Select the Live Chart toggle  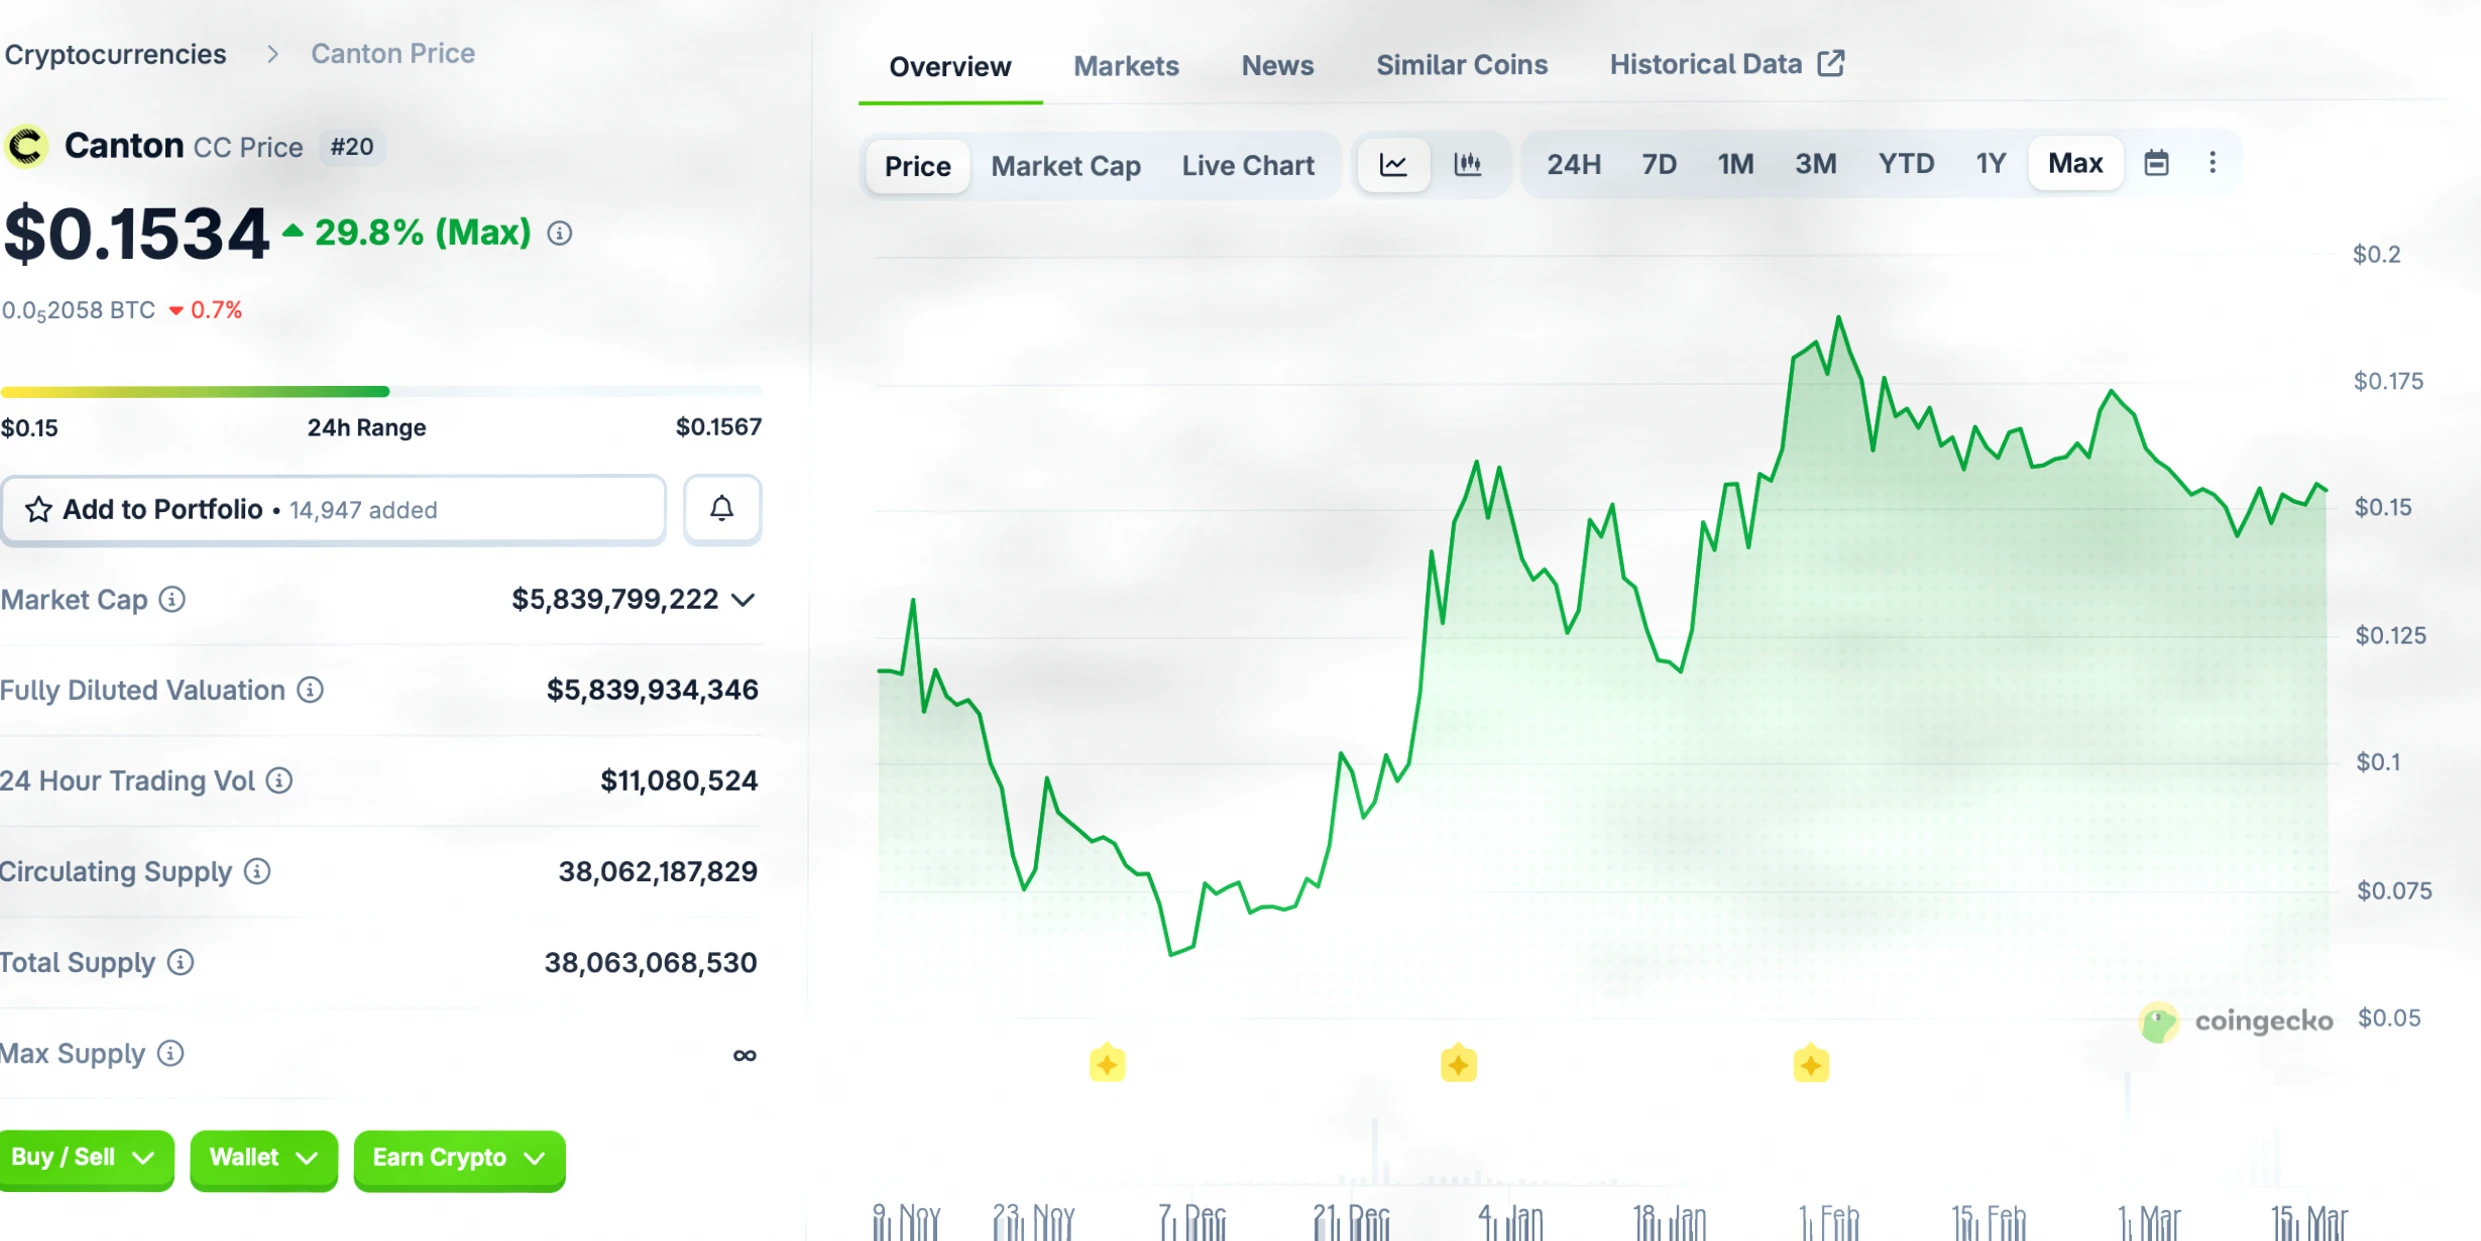point(1248,165)
